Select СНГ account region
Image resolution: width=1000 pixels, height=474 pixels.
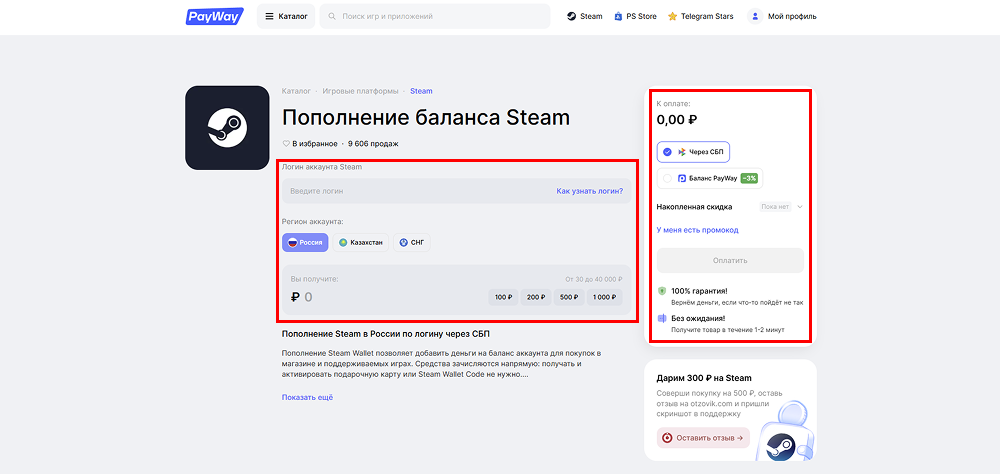tap(411, 242)
